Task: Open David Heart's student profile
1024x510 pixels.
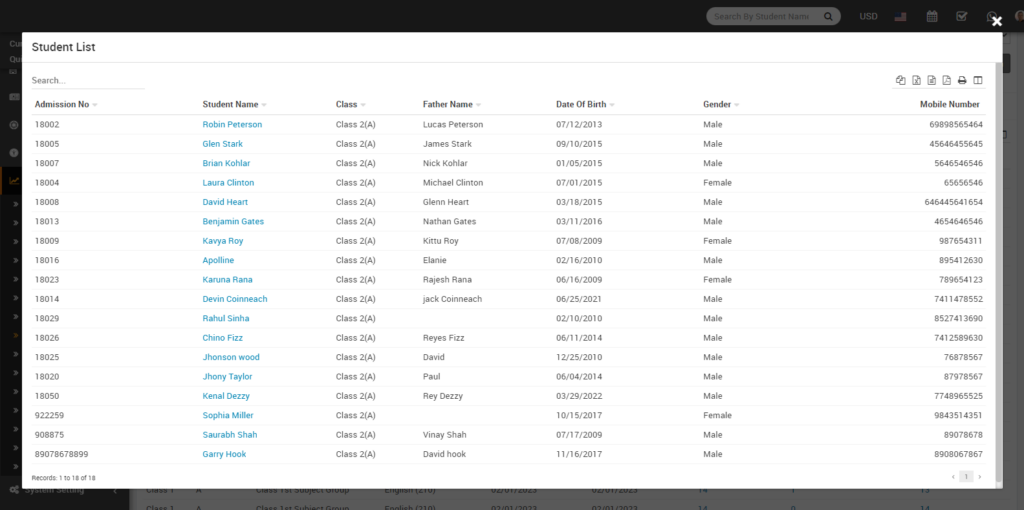Action: (x=225, y=202)
